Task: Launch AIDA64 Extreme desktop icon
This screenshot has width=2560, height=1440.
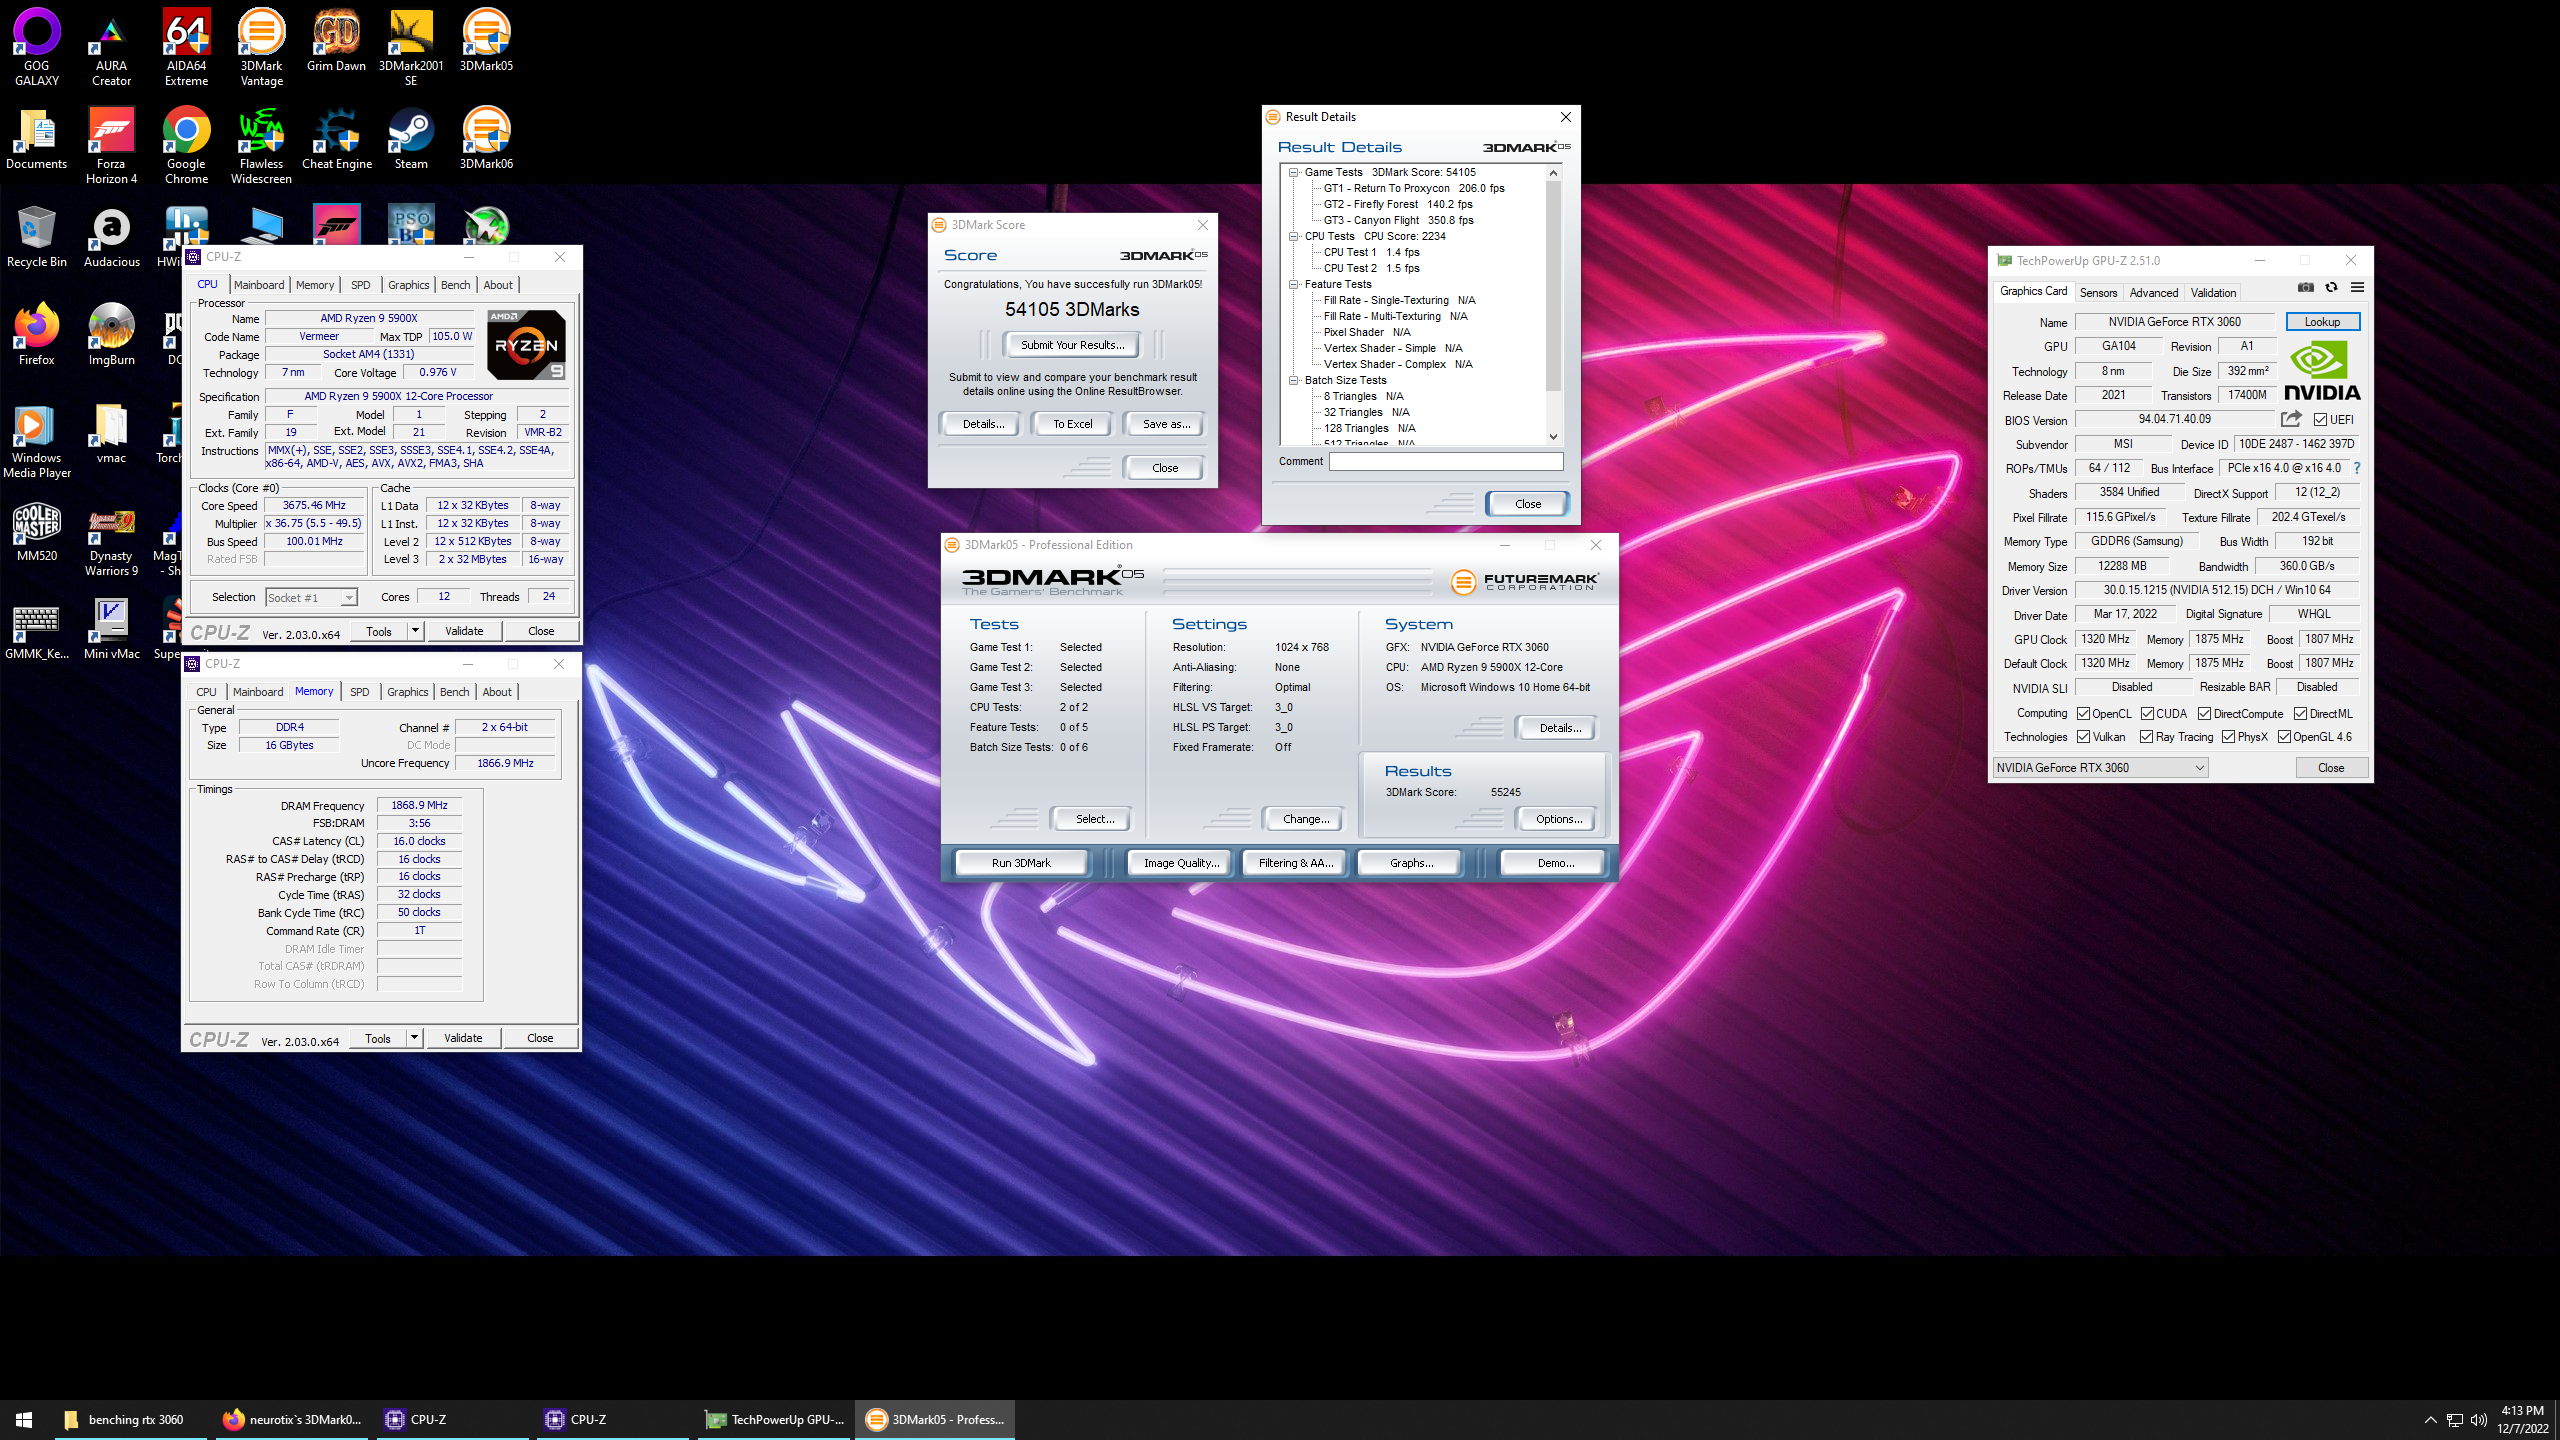Action: [186, 46]
